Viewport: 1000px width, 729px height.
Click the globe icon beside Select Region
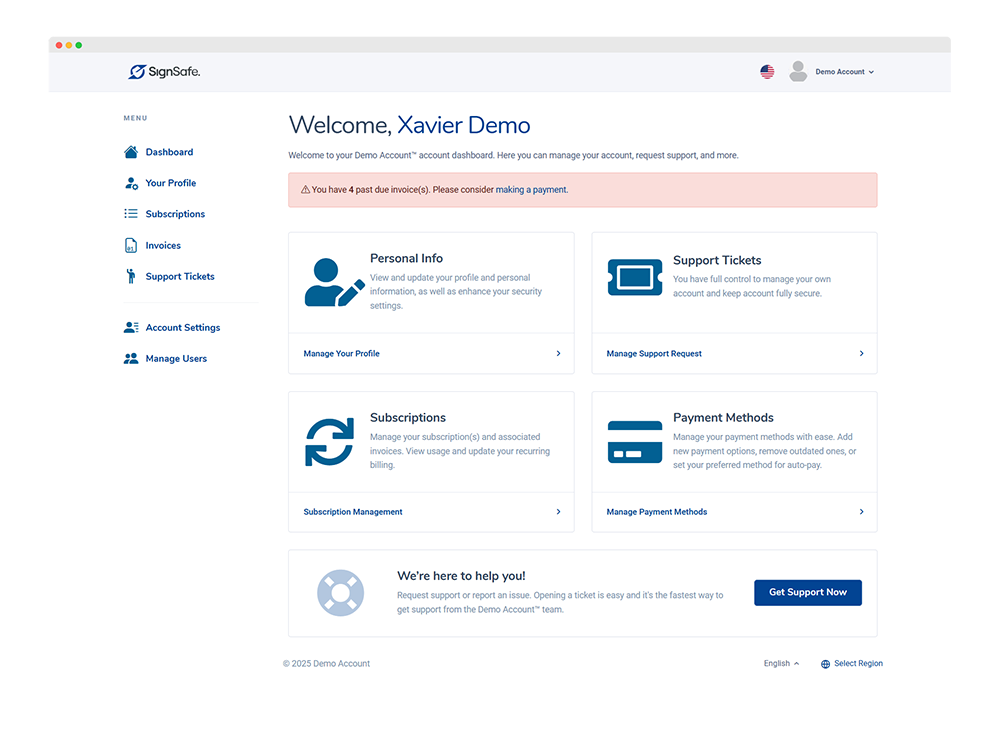tap(825, 664)
